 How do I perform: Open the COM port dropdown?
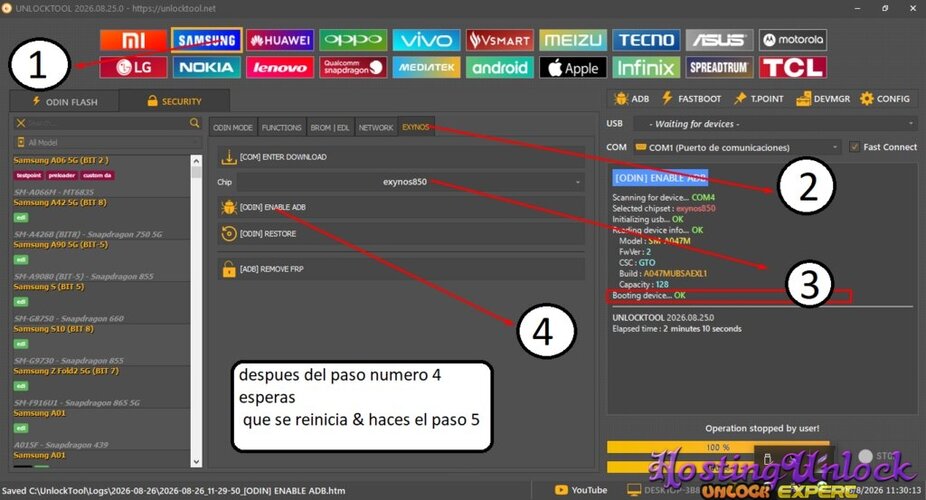pos(737,147)
